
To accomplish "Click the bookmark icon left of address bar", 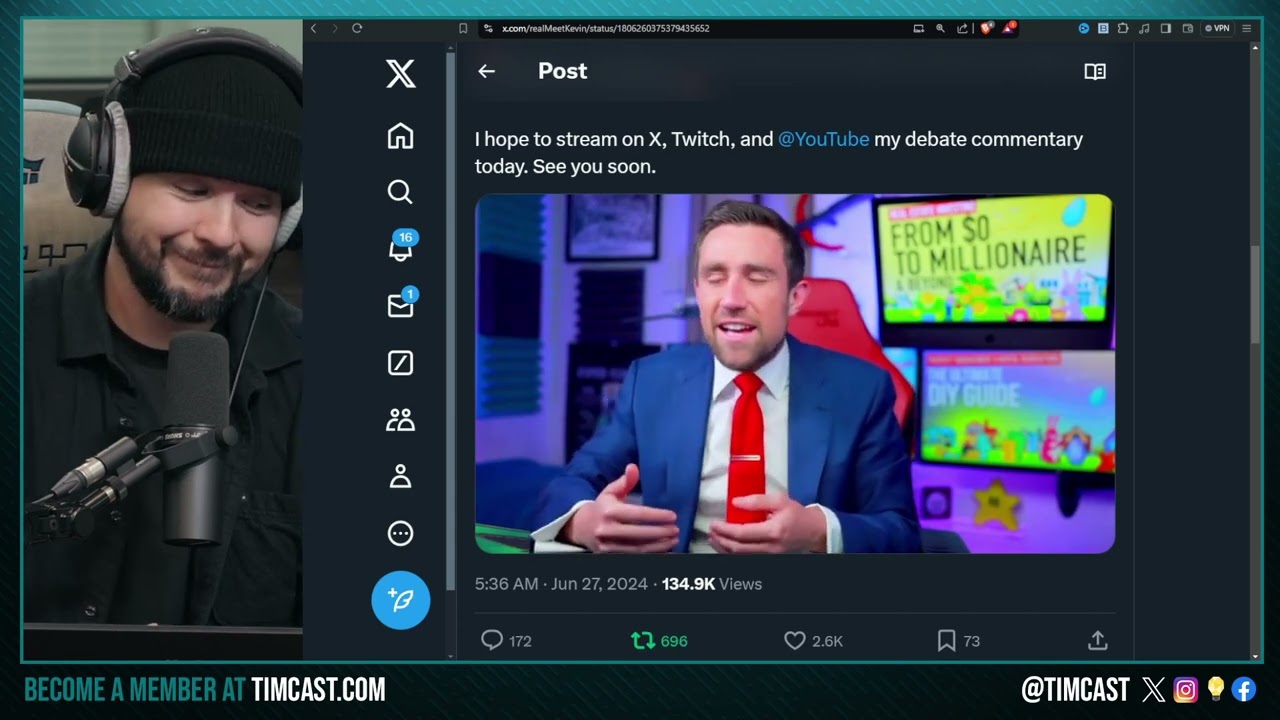I will (463, 28).
